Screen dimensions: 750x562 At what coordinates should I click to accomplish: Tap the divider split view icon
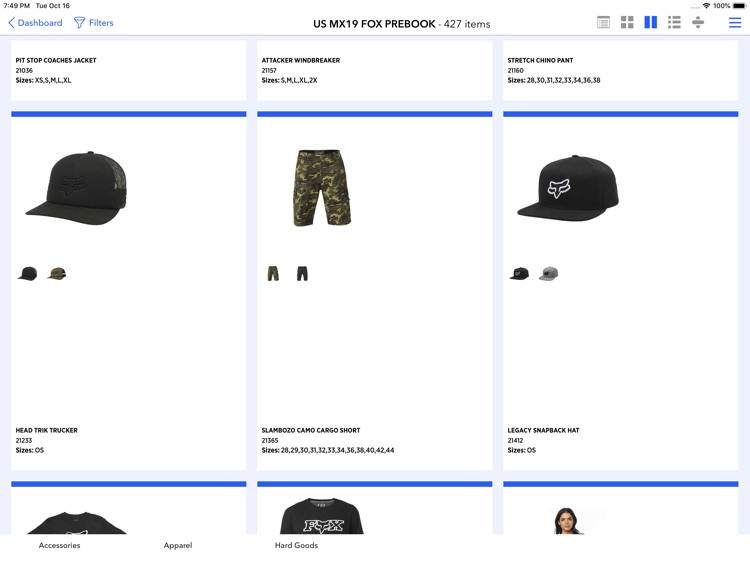(x=698, y=22)
